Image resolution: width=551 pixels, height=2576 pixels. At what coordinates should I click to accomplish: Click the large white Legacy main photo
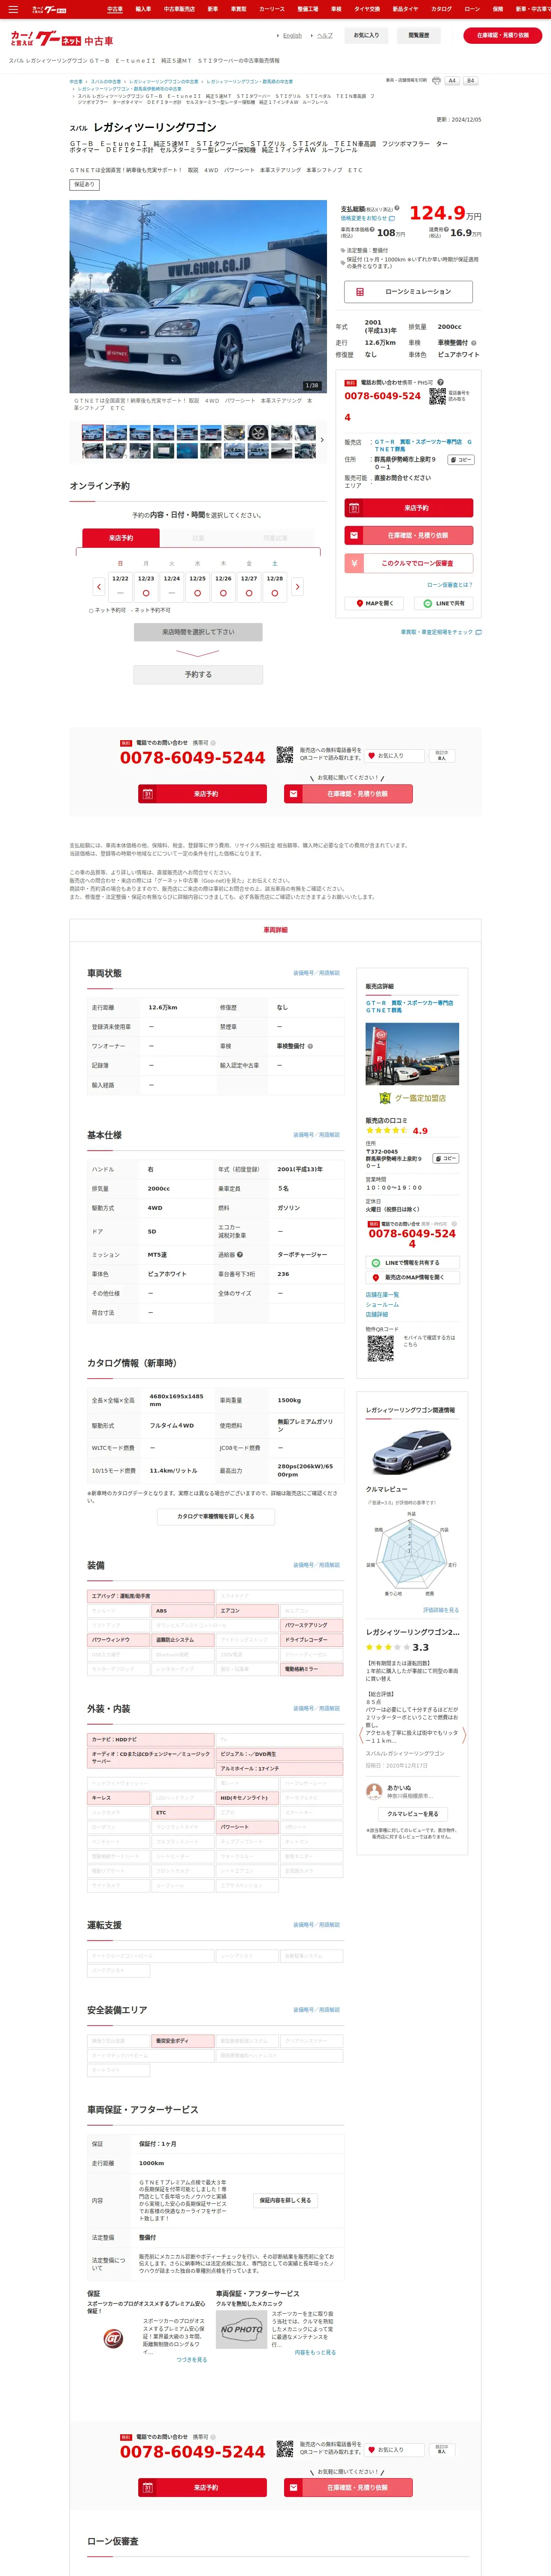(x=198, y=297)
